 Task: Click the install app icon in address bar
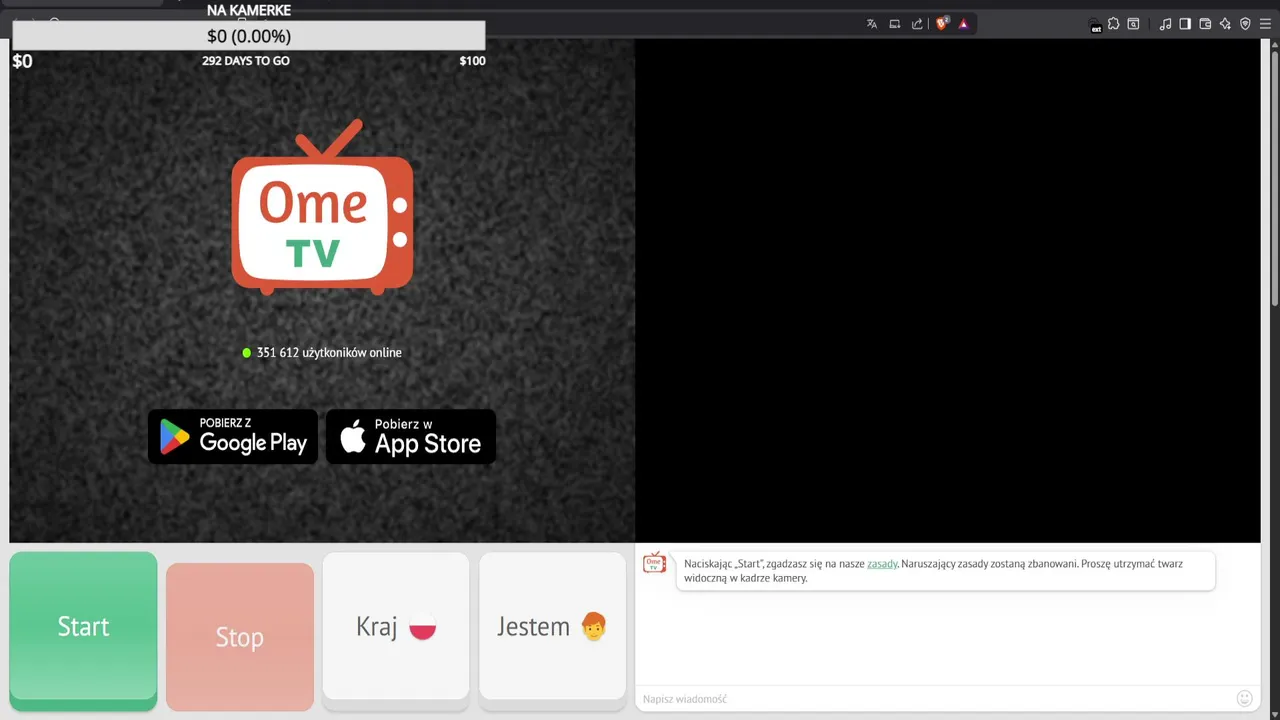tap(895, 24)
